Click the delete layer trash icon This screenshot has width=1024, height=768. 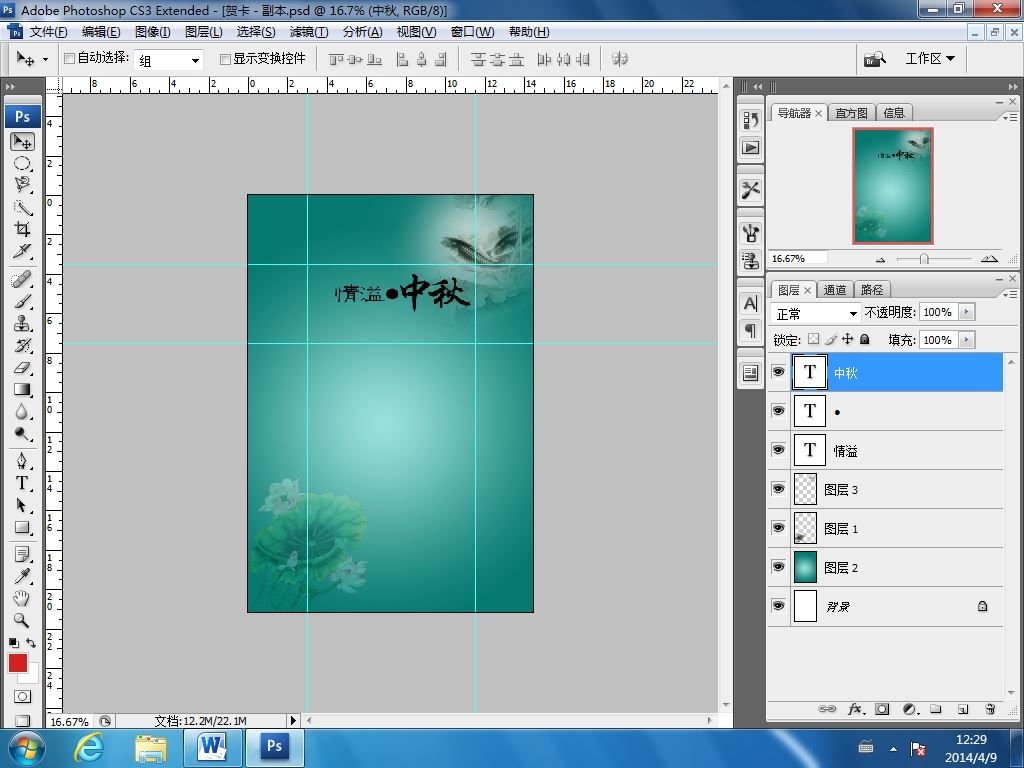tap(990, 709)
